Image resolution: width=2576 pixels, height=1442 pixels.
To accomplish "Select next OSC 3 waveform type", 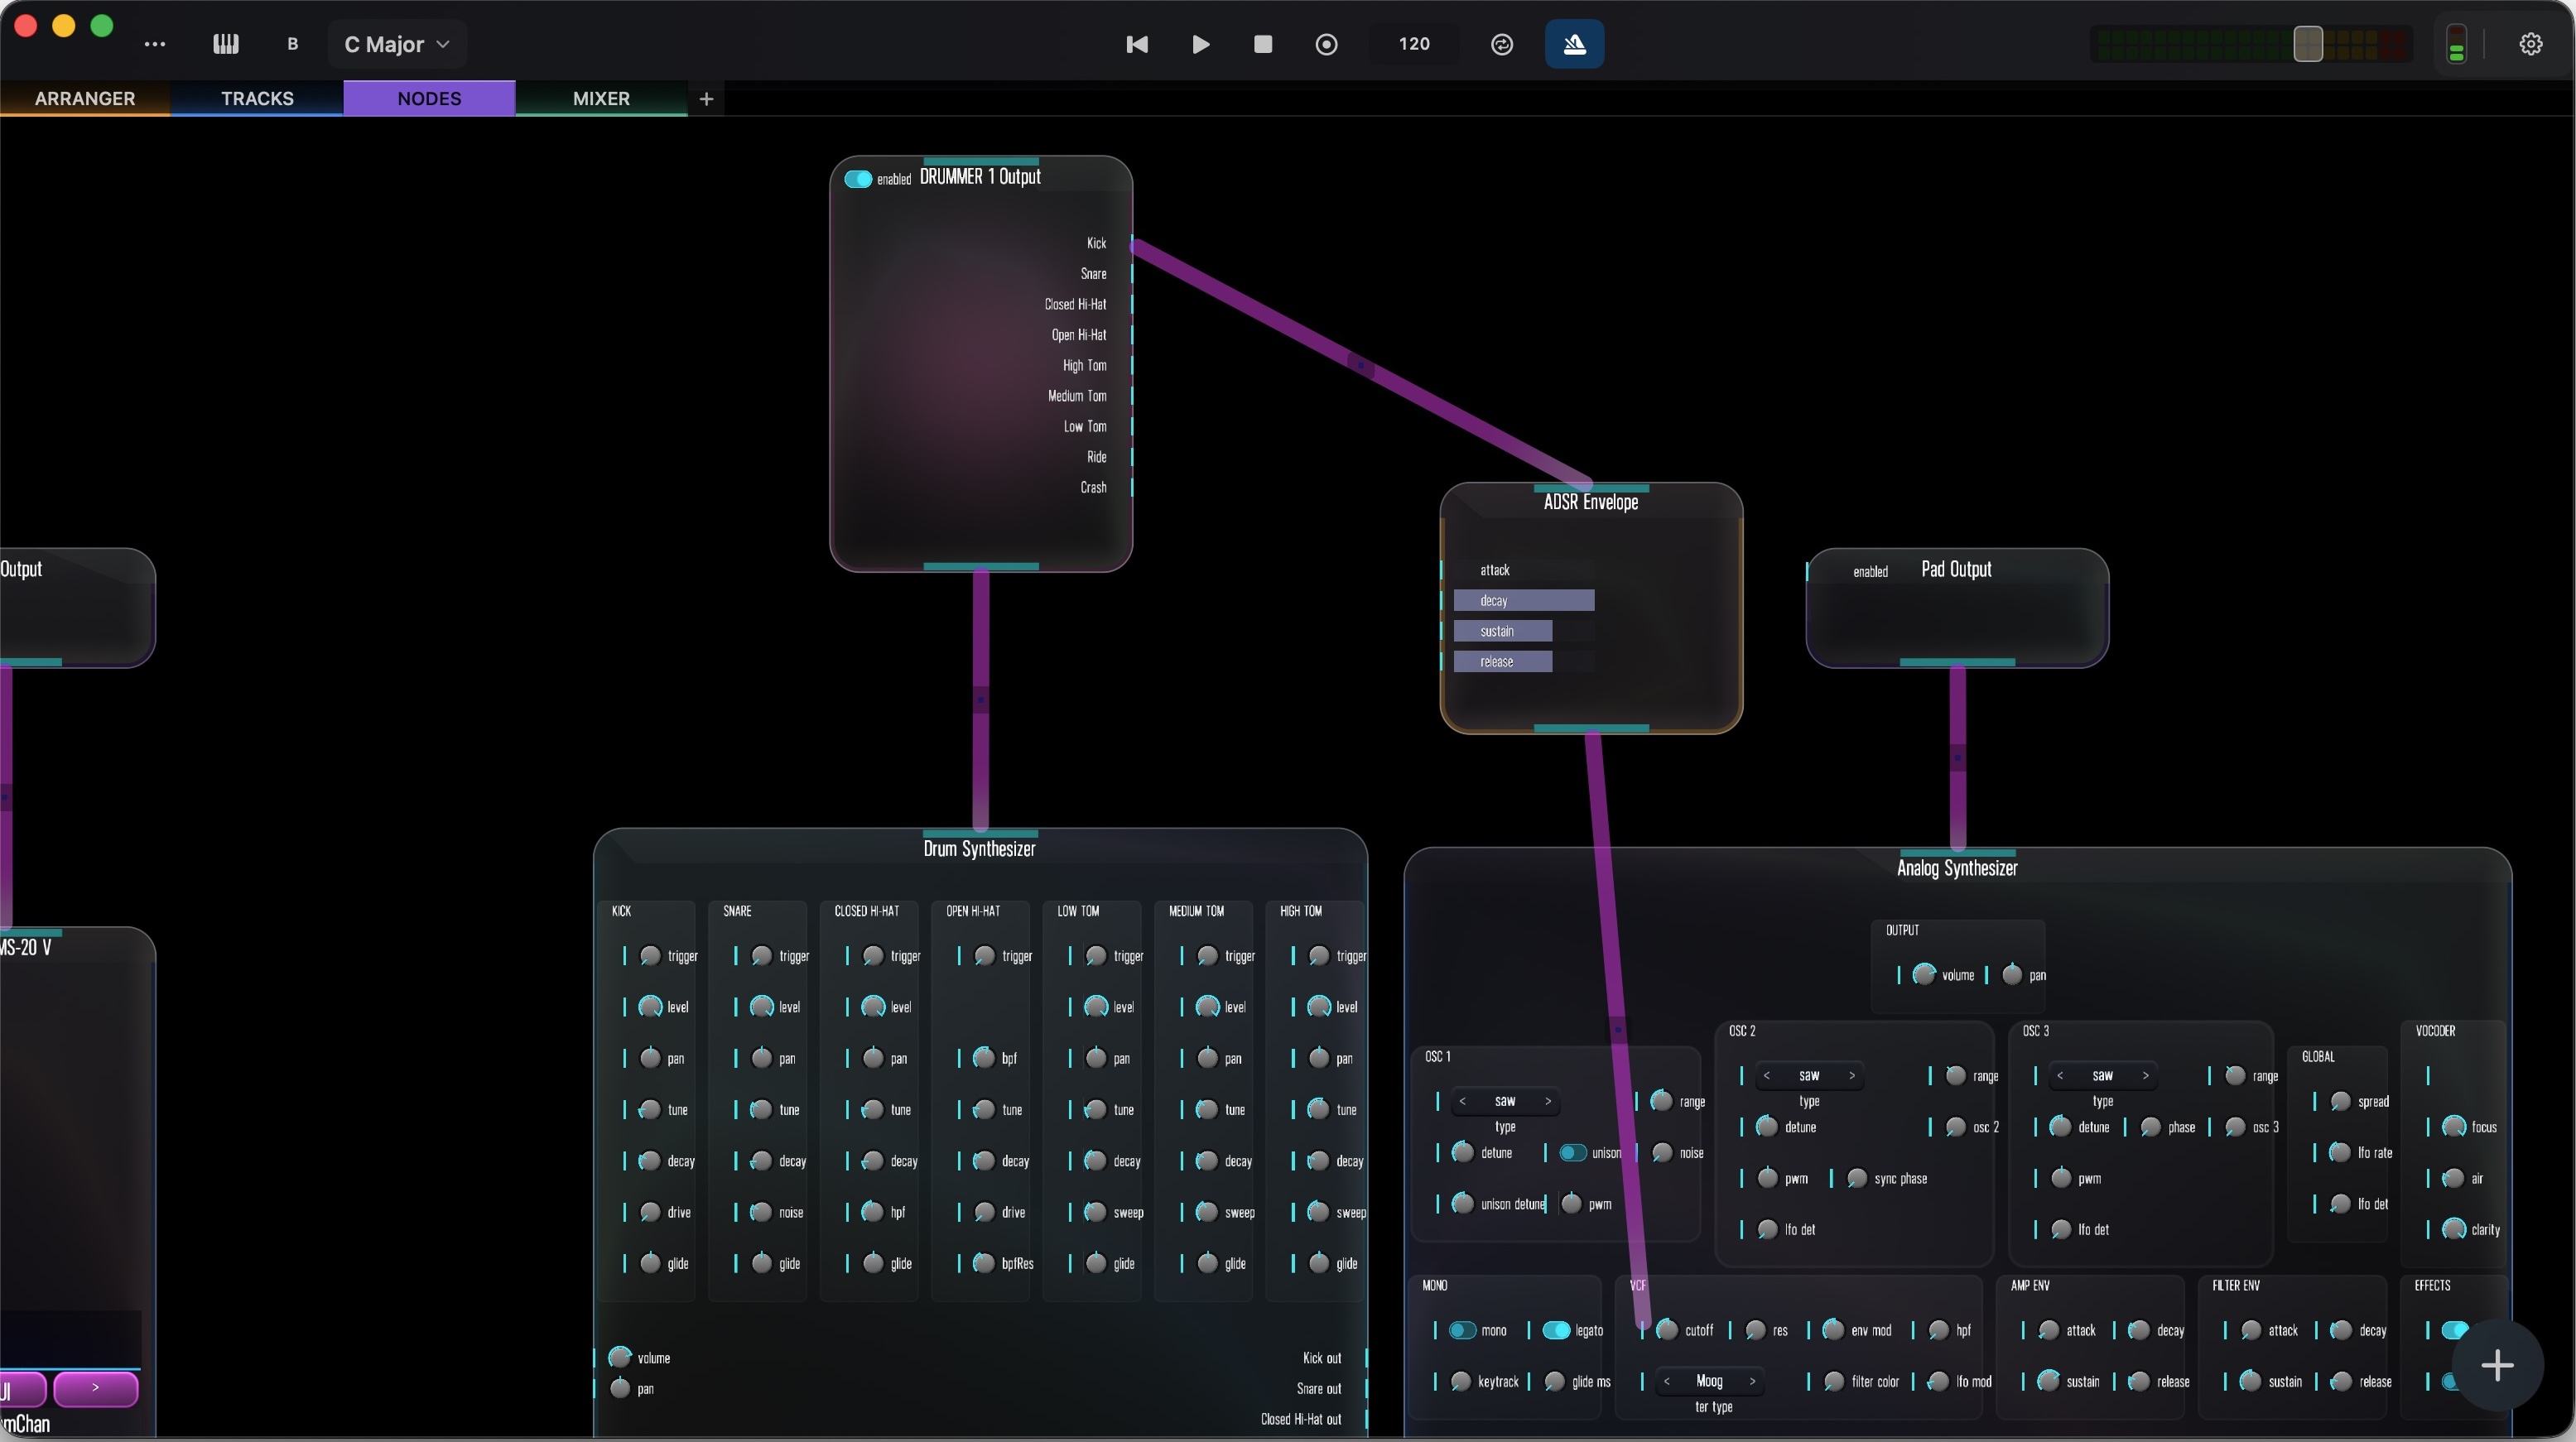I will coord(2146,1076).
